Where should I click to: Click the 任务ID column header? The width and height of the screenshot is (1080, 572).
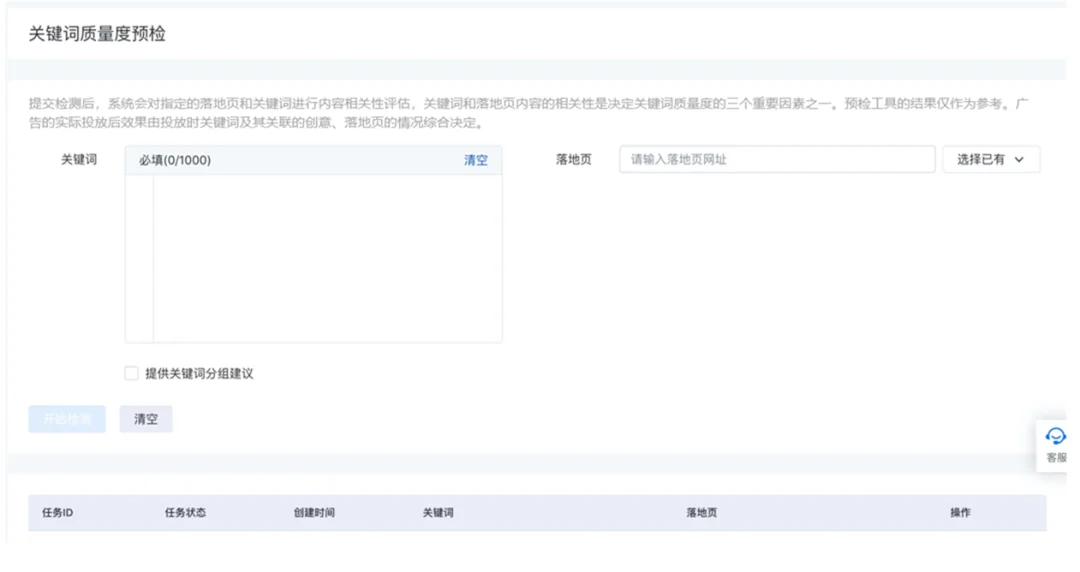coord(58,513)
